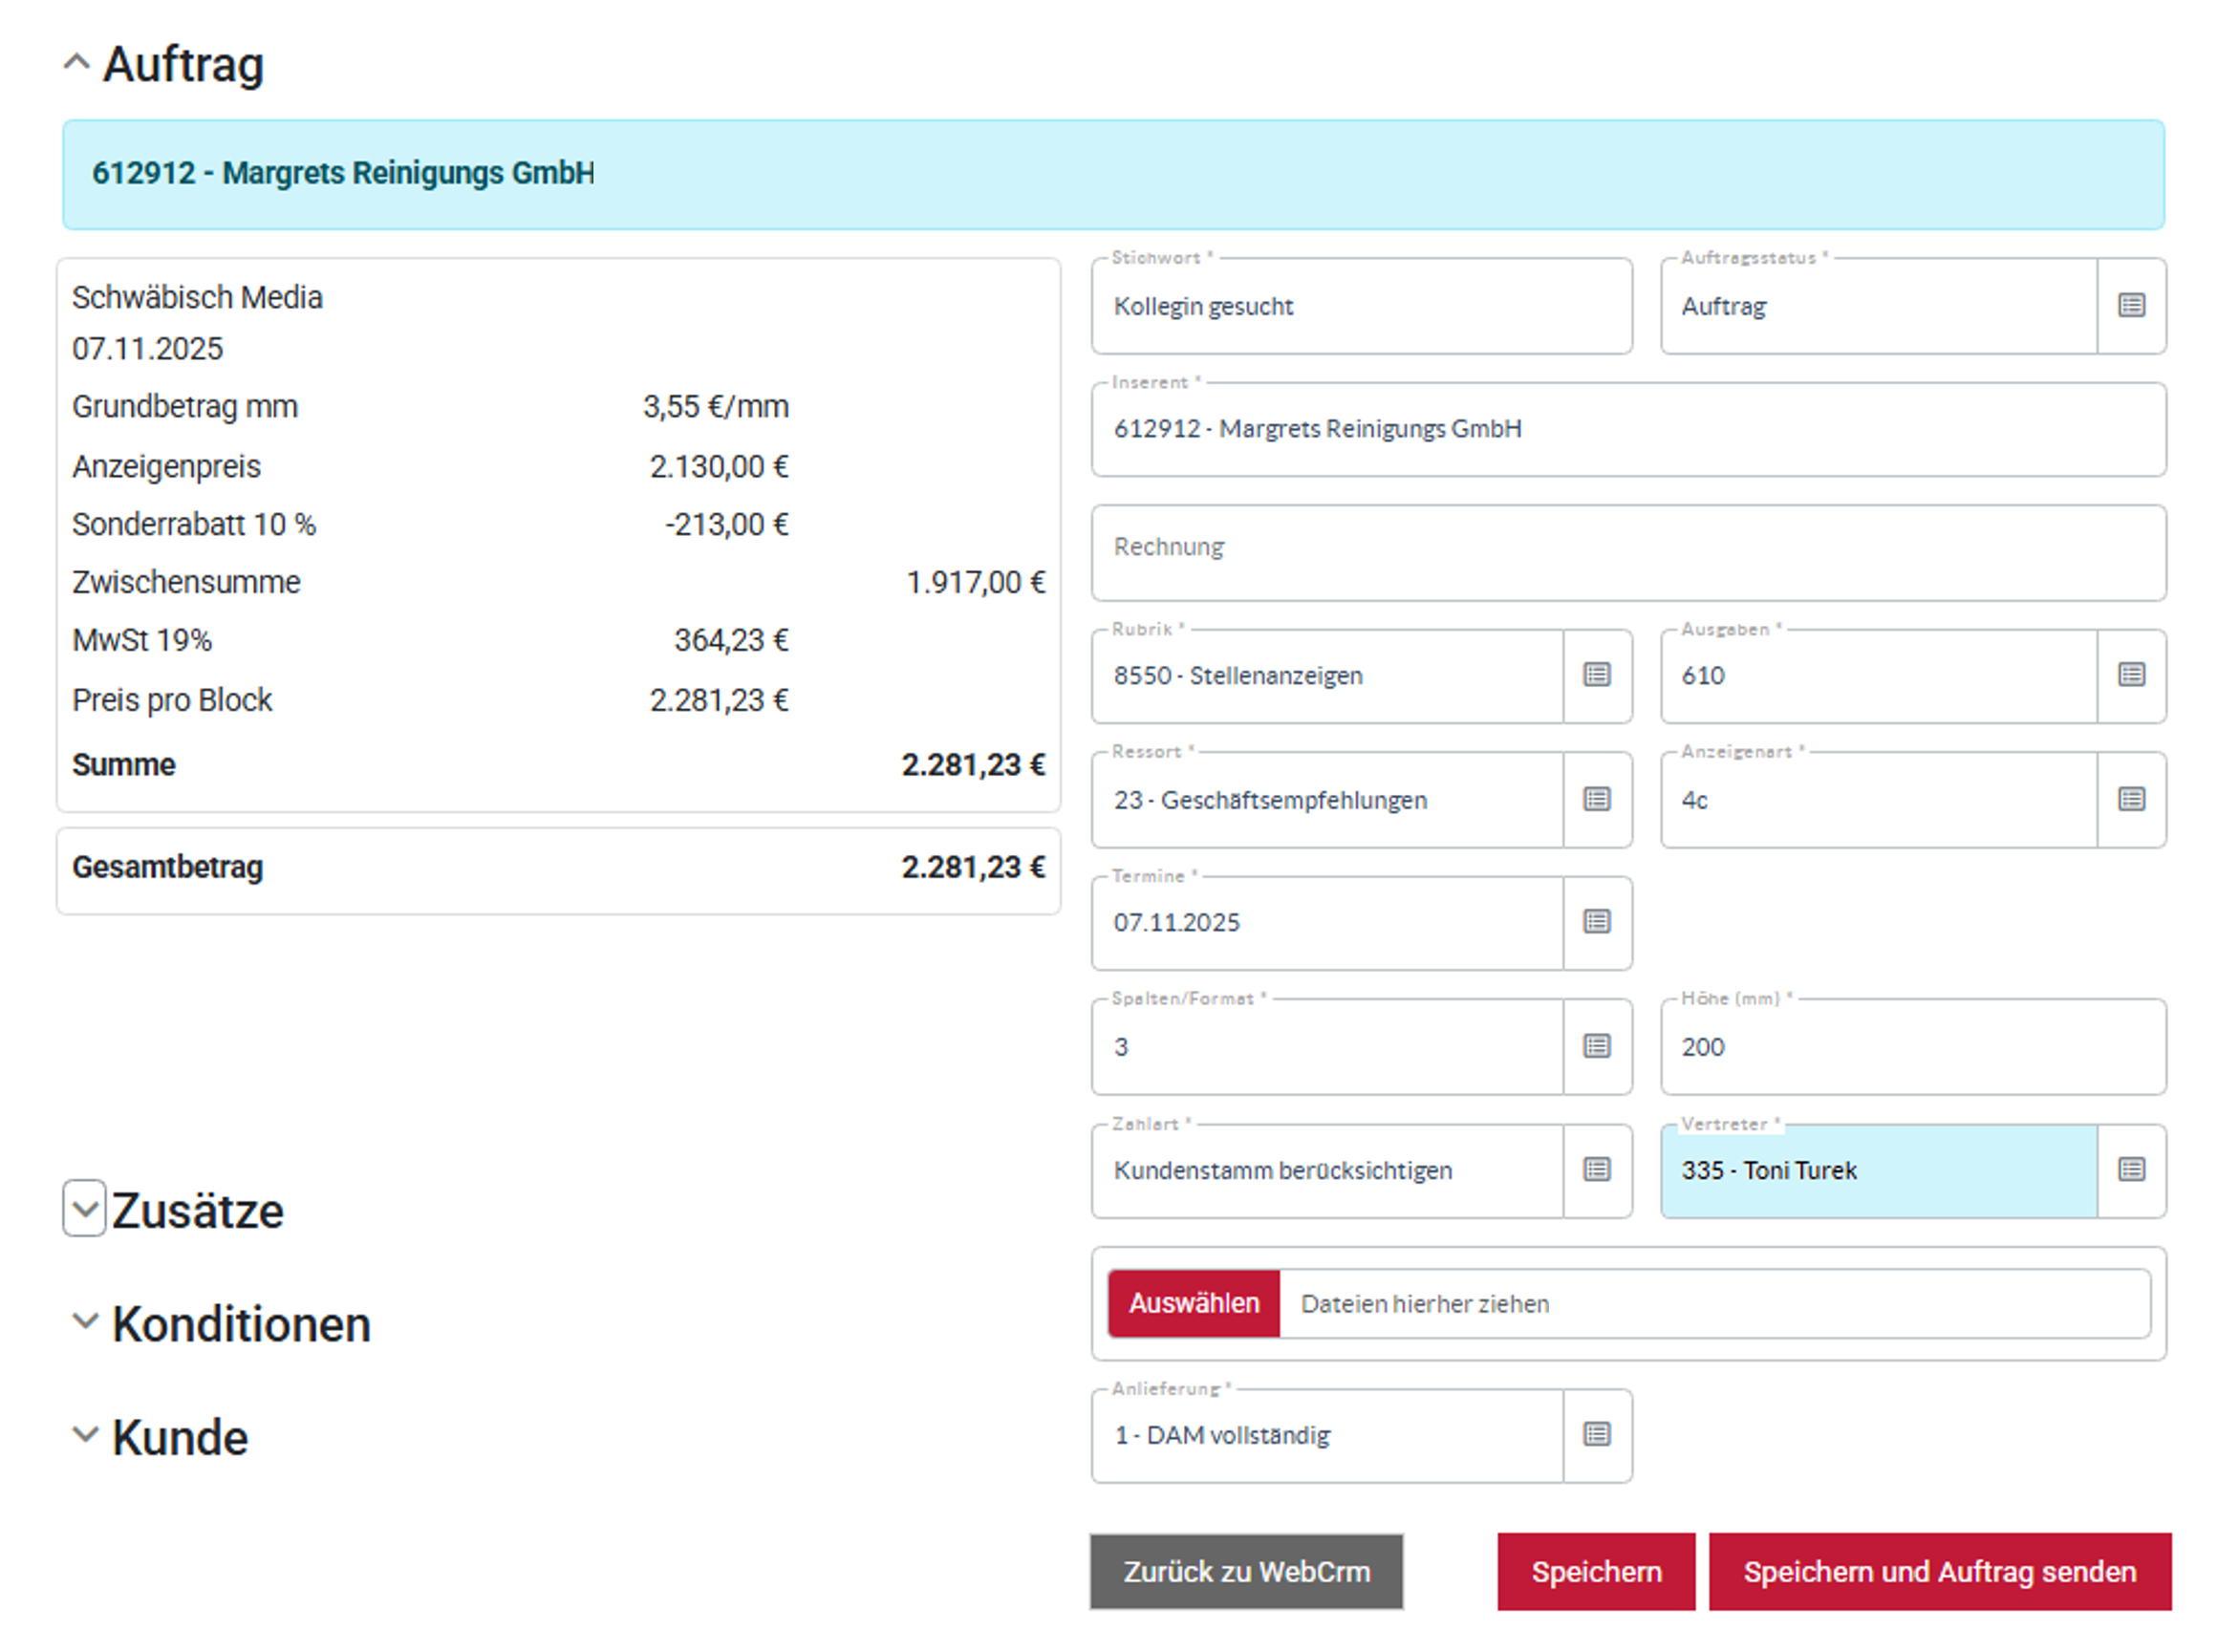Click the Speichern button
Screen dimensions: 2217x1652
tap(1594, 1572)
